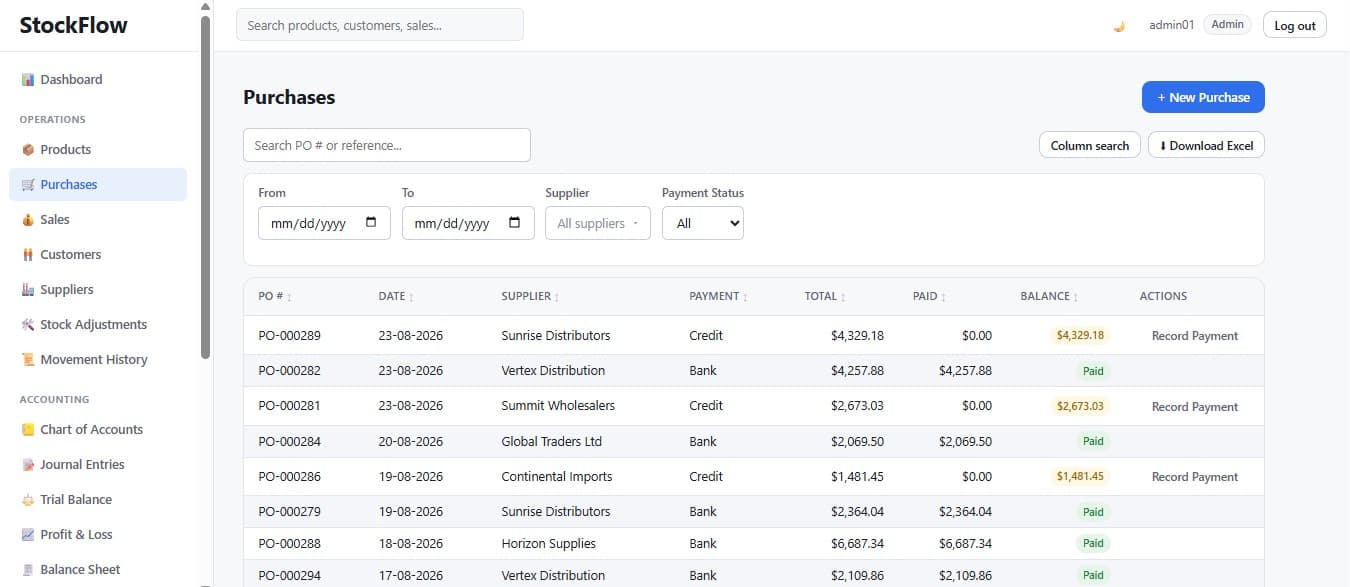Click the $6,687.34 total cell
Image resolution: width=1350 pixels, height=587 pixels.
pyautogui.click(x=857, y=544)
